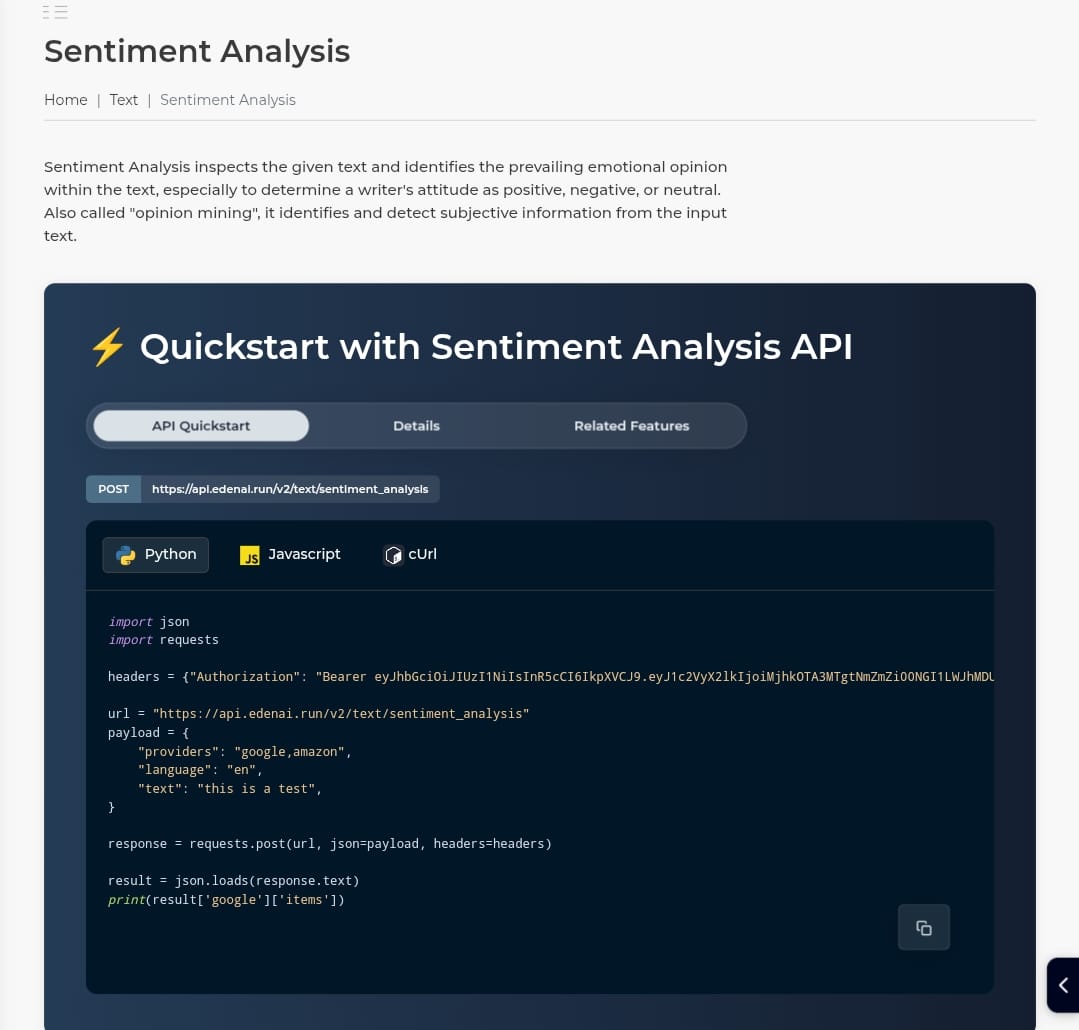Click the Javascript JS icon
This screenshot has height=1030, width=1079.
[249, 555]
